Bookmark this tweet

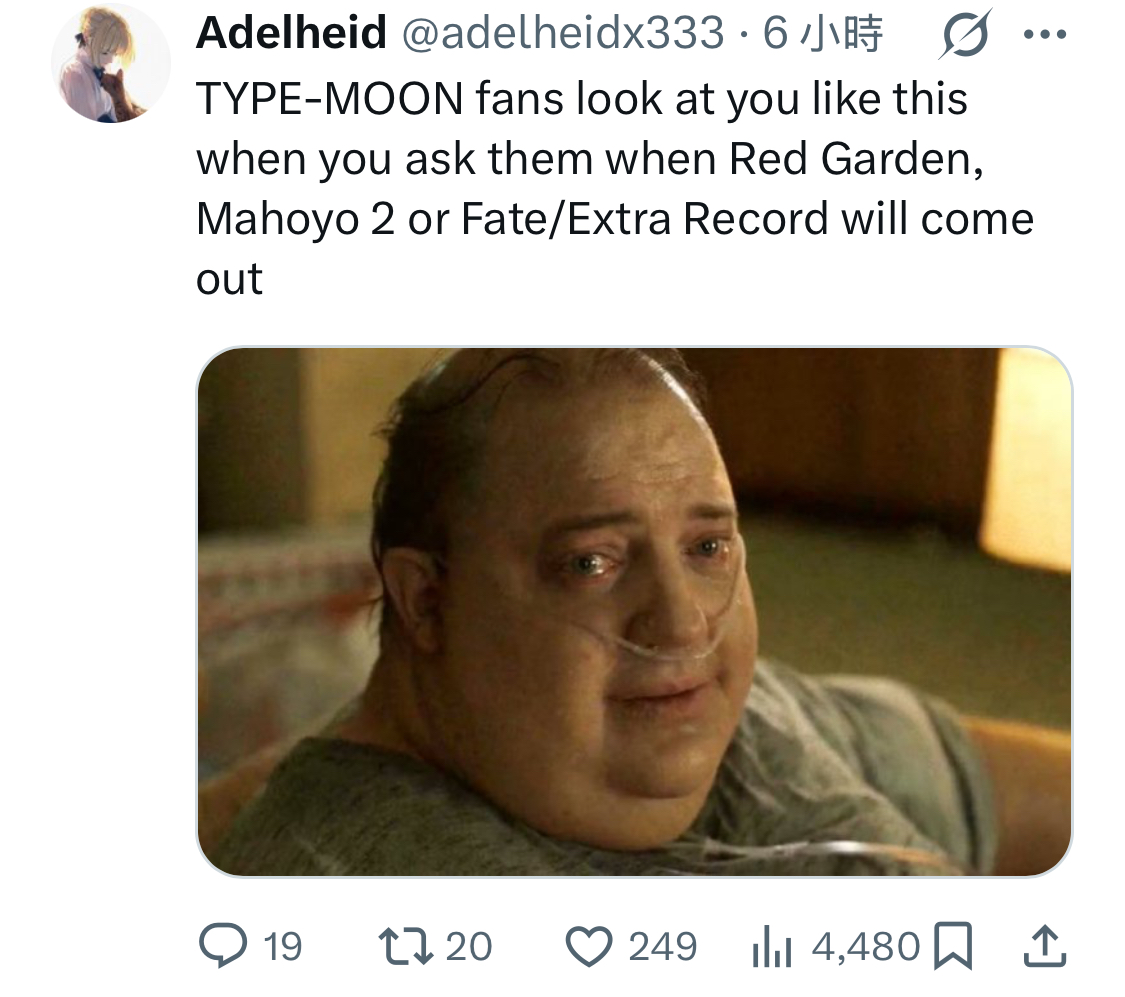954,946
